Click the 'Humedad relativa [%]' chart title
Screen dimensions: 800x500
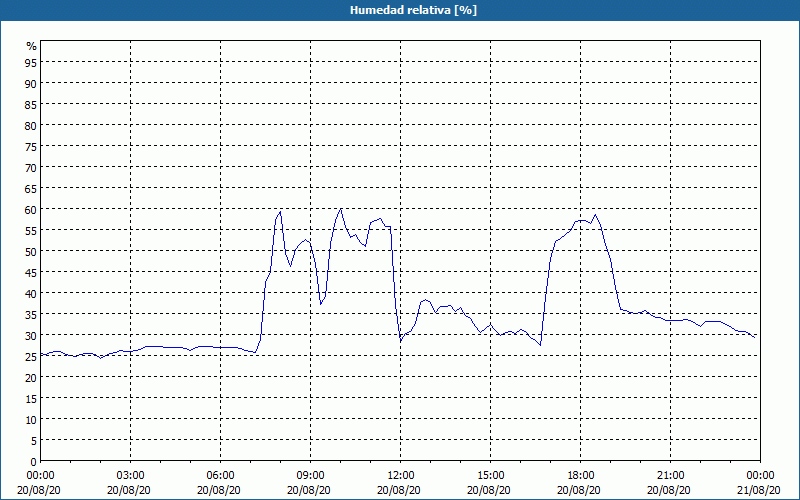[413, 10]
